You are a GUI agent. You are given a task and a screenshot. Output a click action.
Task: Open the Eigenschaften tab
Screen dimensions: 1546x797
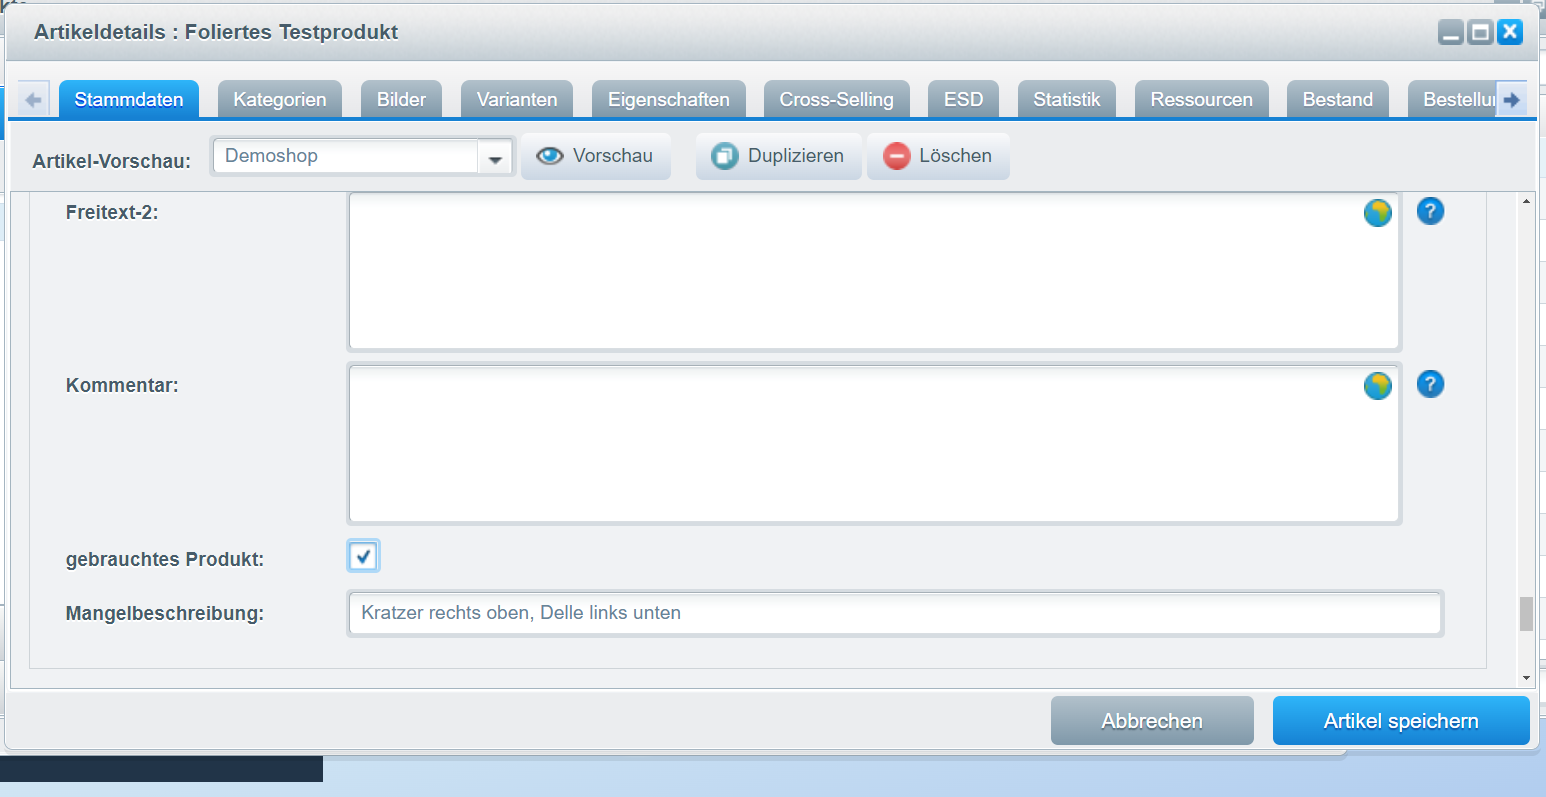point(669,99)
